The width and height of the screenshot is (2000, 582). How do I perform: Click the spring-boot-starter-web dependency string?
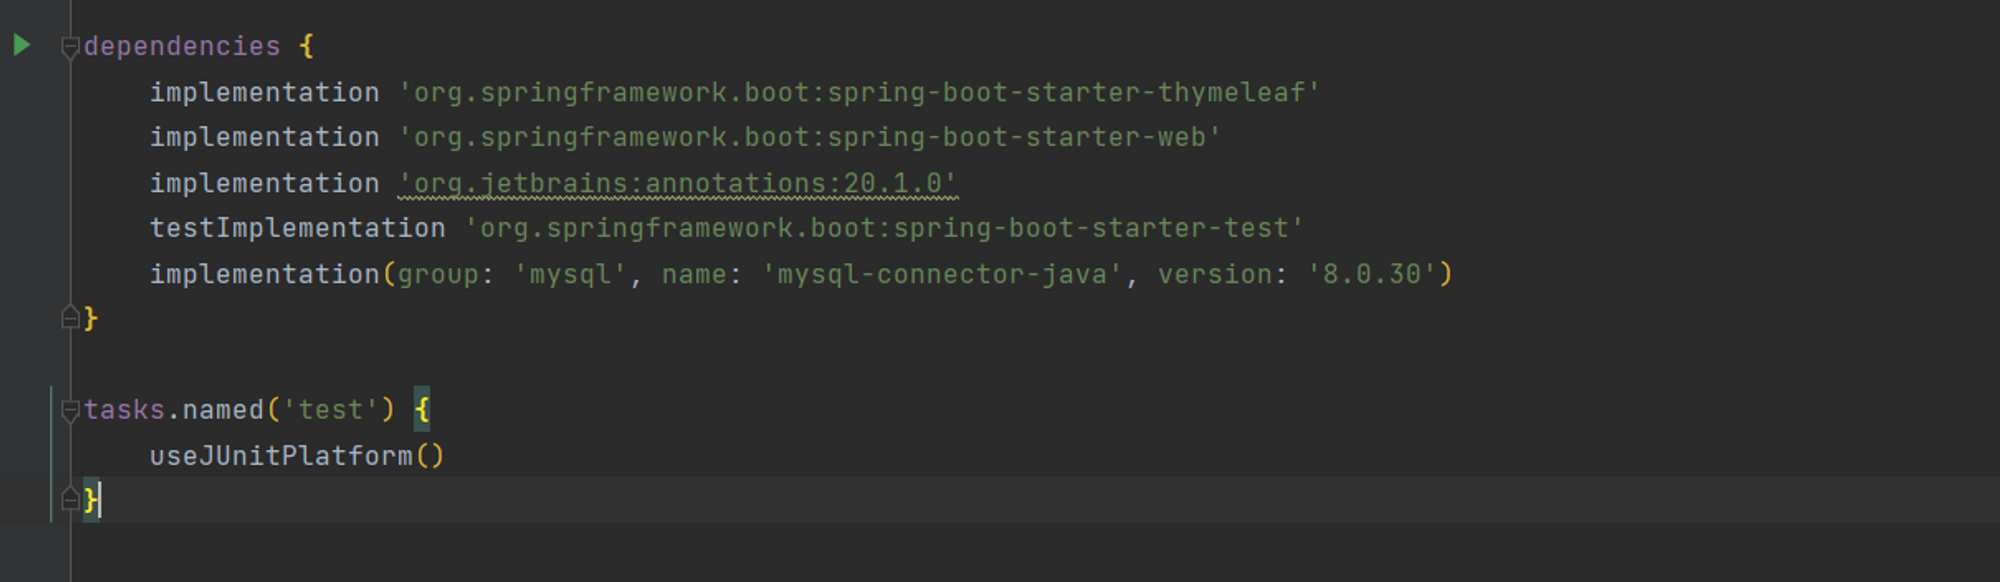pyautogui.click(x=810, y=137)
